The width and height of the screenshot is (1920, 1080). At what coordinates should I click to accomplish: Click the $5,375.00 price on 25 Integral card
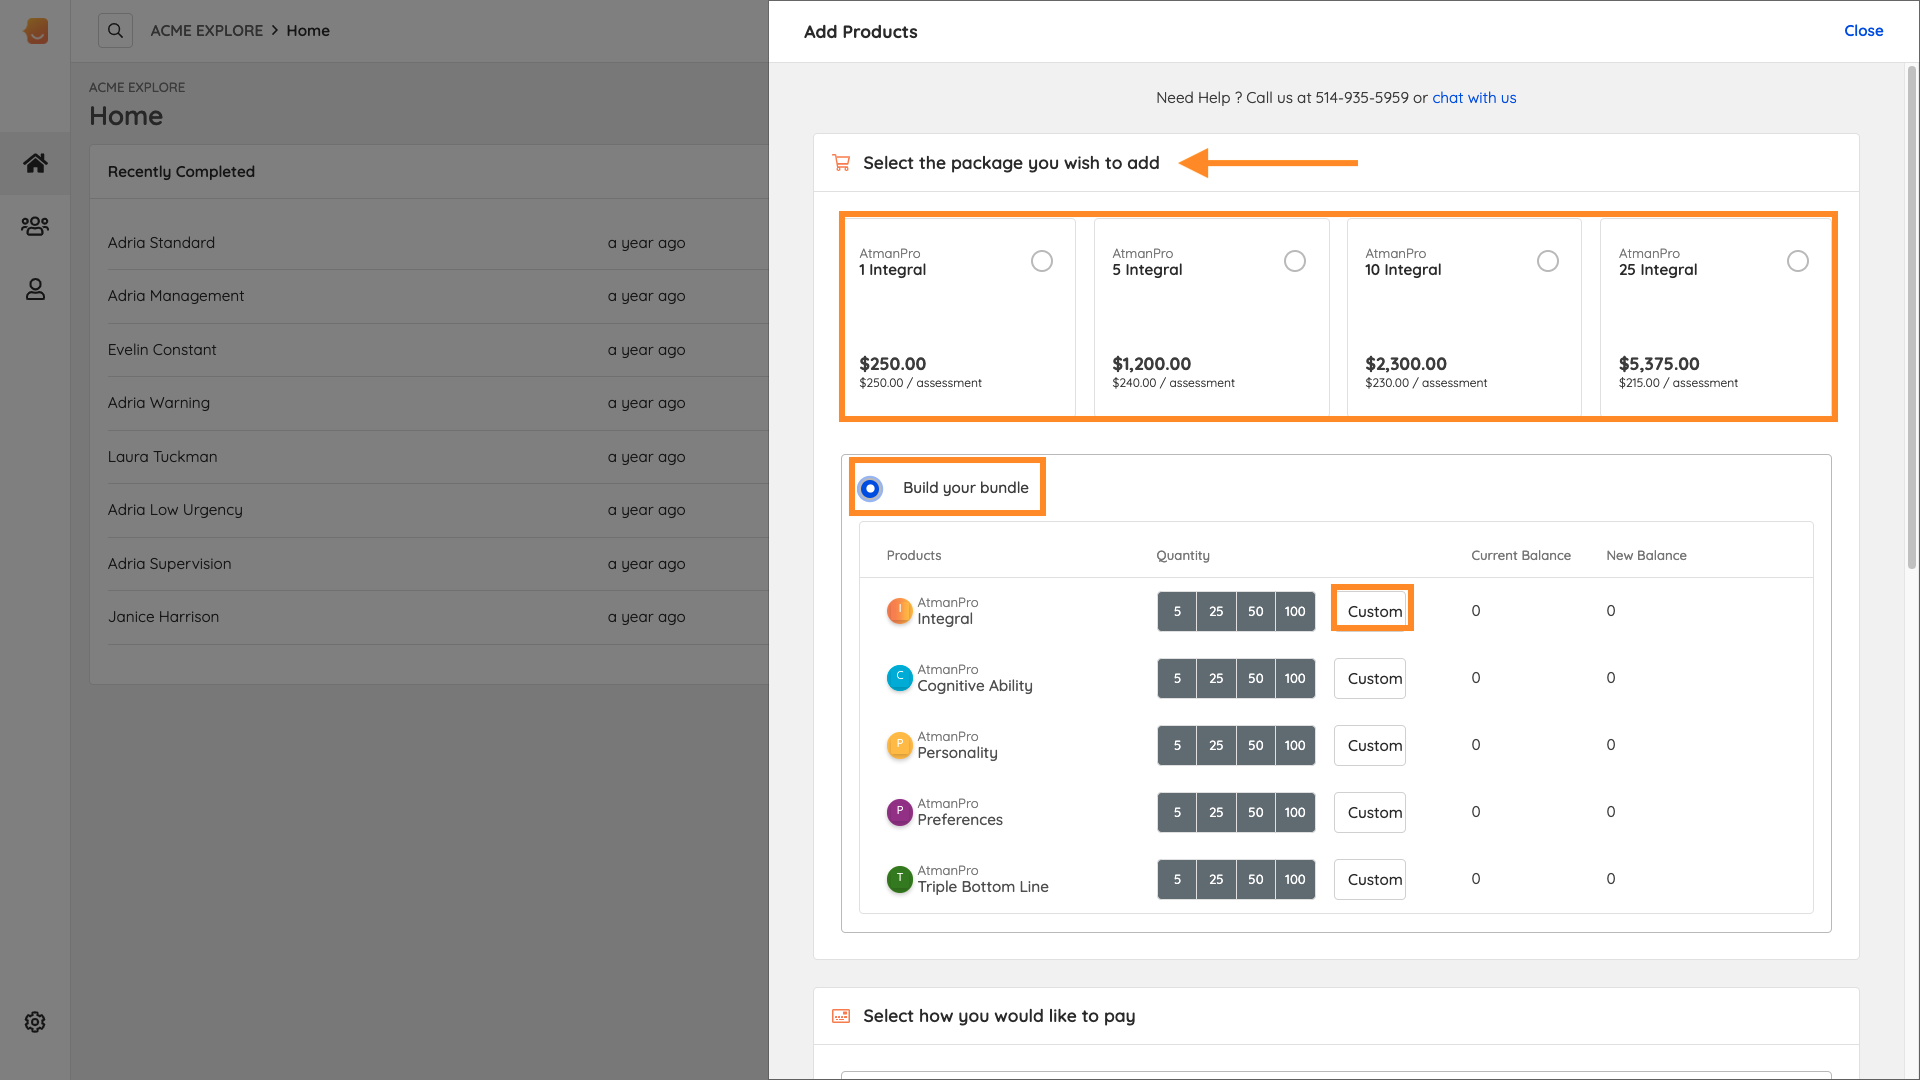(x=1659, y=364)
